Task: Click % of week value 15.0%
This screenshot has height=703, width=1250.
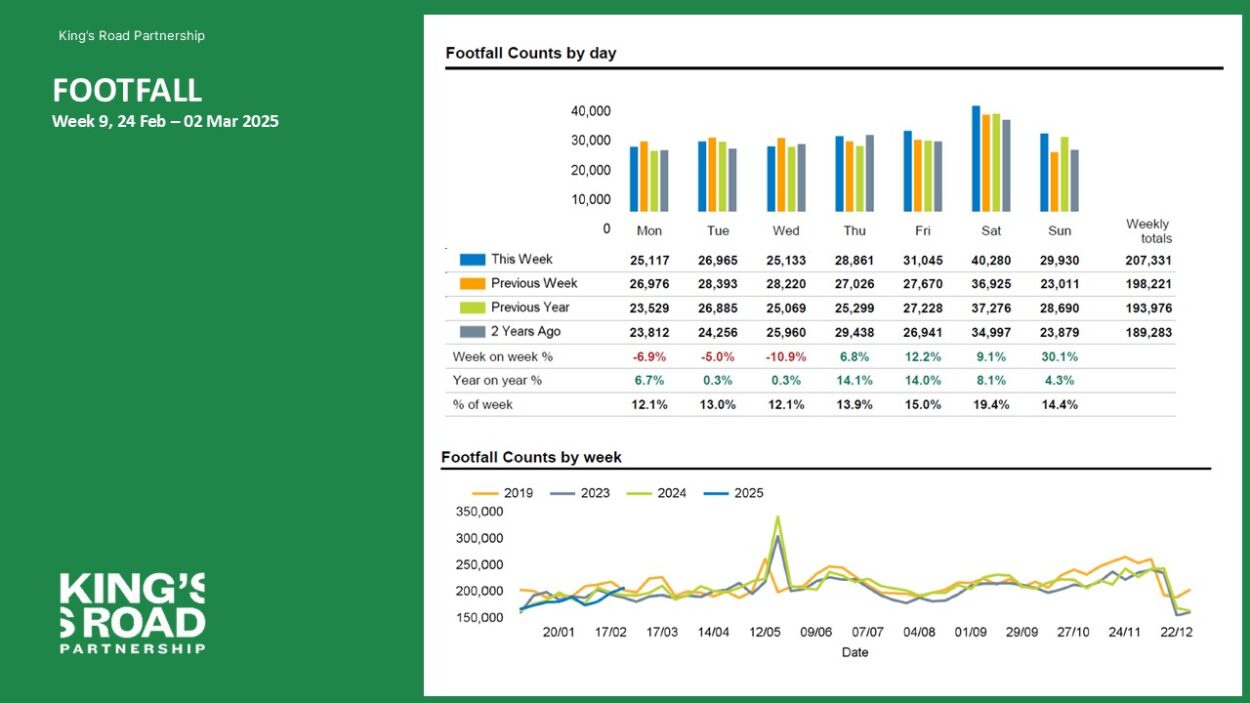Action: pos(922,405)
